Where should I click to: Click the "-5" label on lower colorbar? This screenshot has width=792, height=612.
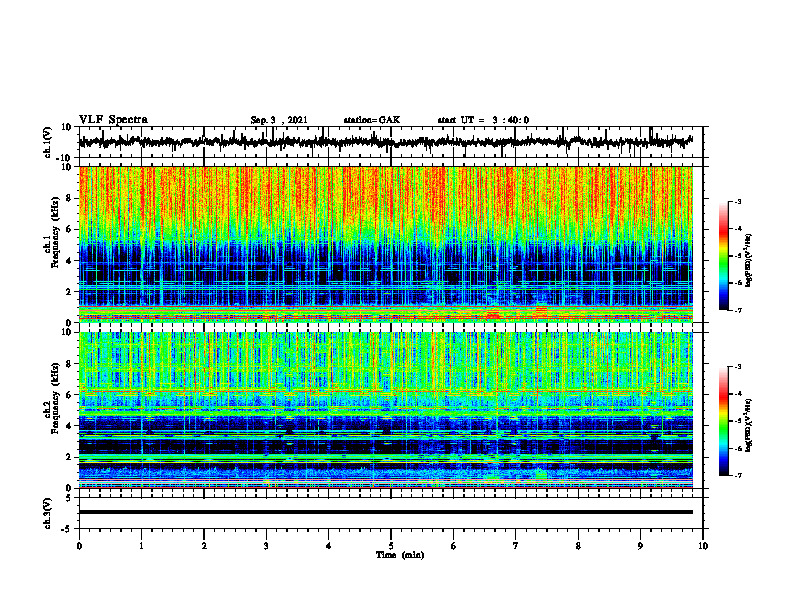tap(738, 421)
